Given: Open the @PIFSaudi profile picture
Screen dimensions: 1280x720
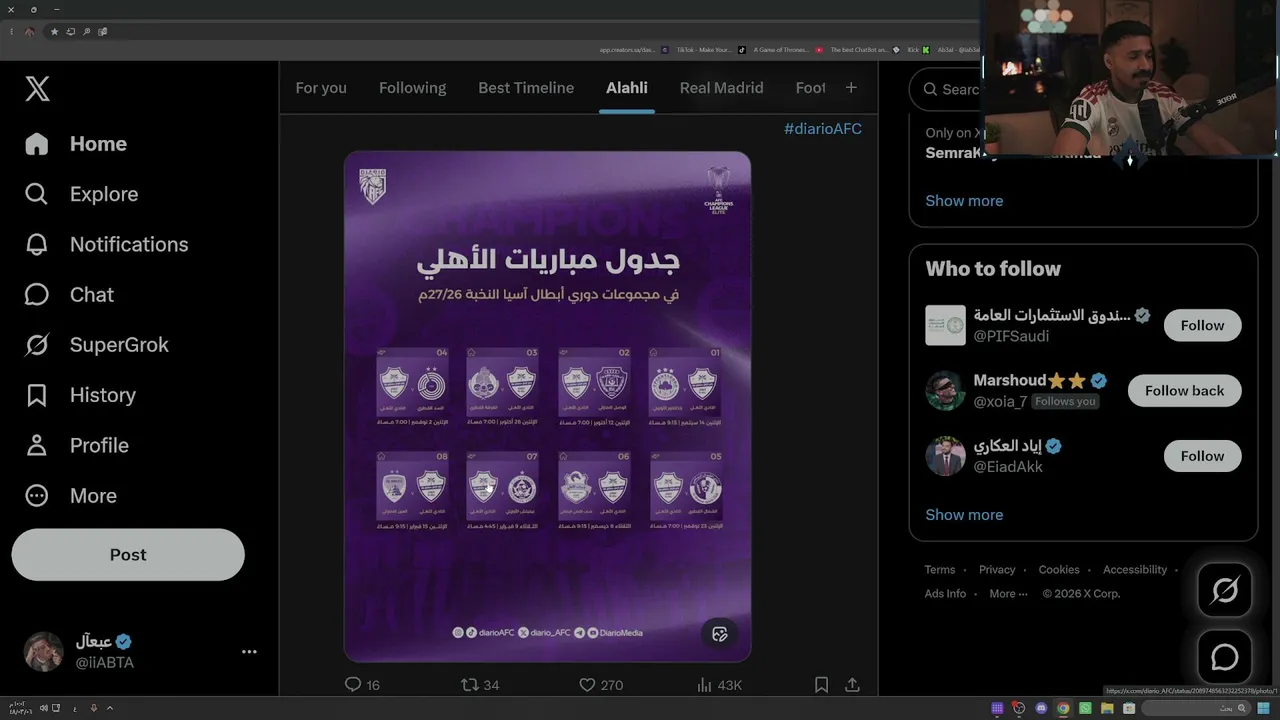Looking at the screenshot, I should click(945, 325).
